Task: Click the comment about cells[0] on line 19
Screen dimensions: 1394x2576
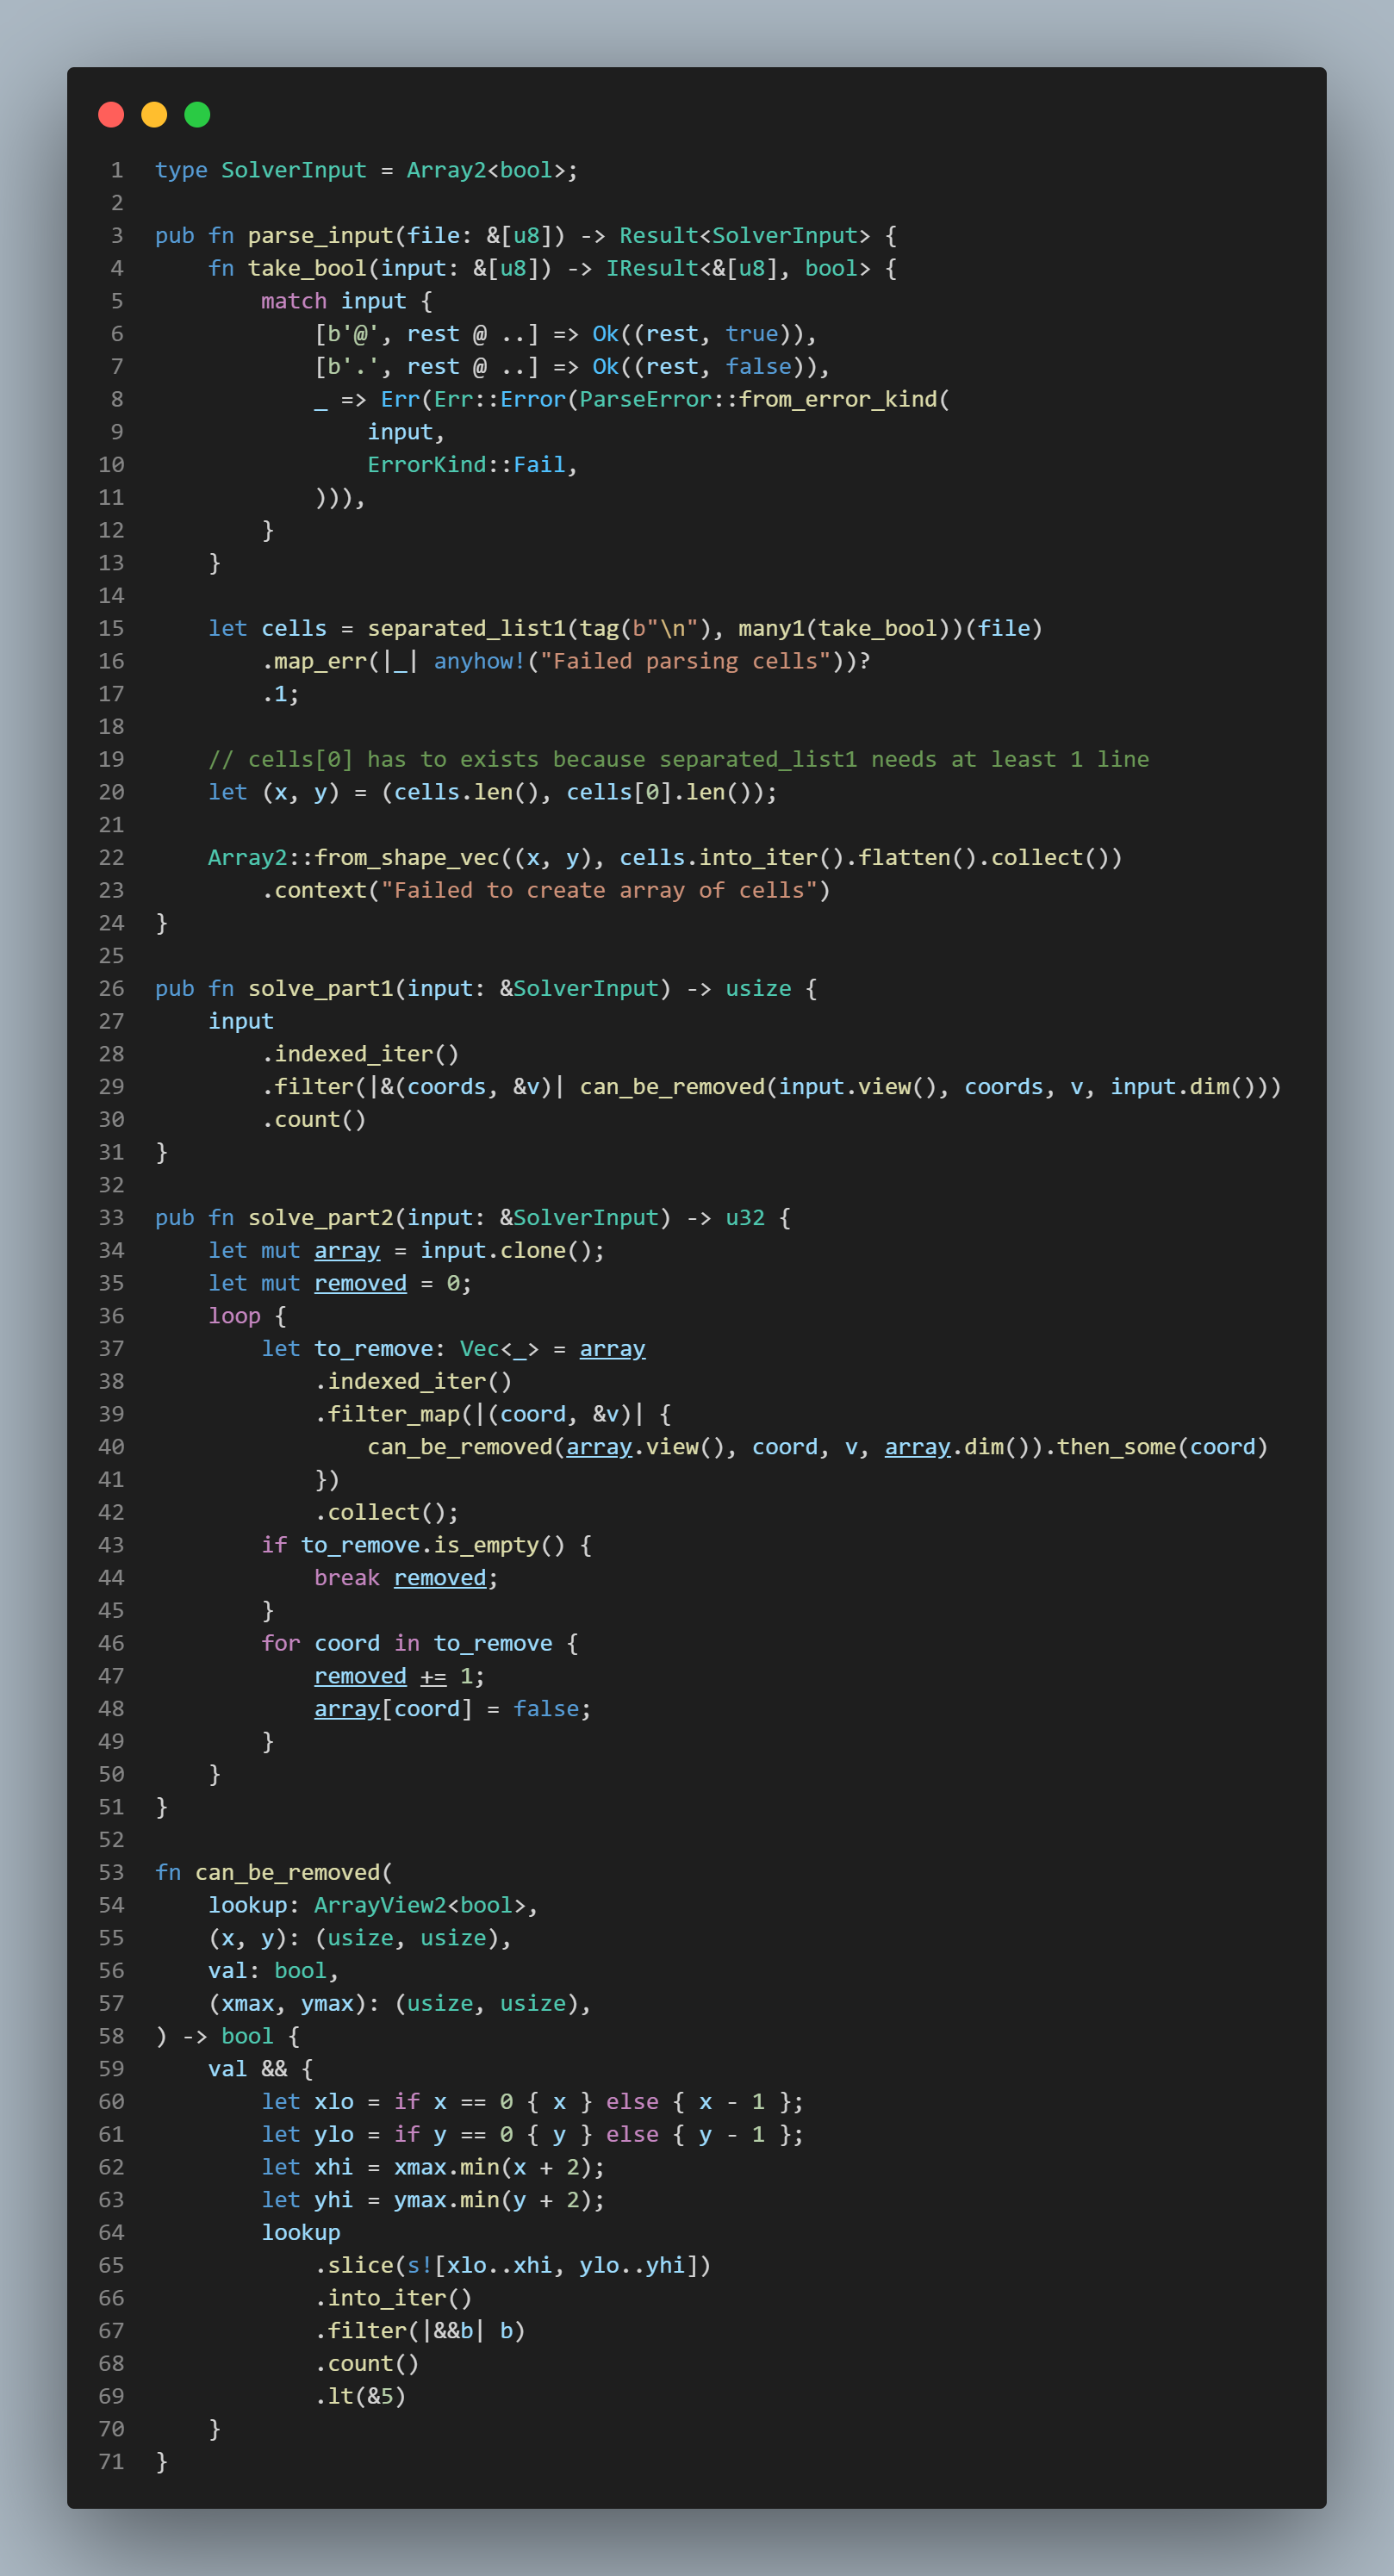Action: (679, 759)
